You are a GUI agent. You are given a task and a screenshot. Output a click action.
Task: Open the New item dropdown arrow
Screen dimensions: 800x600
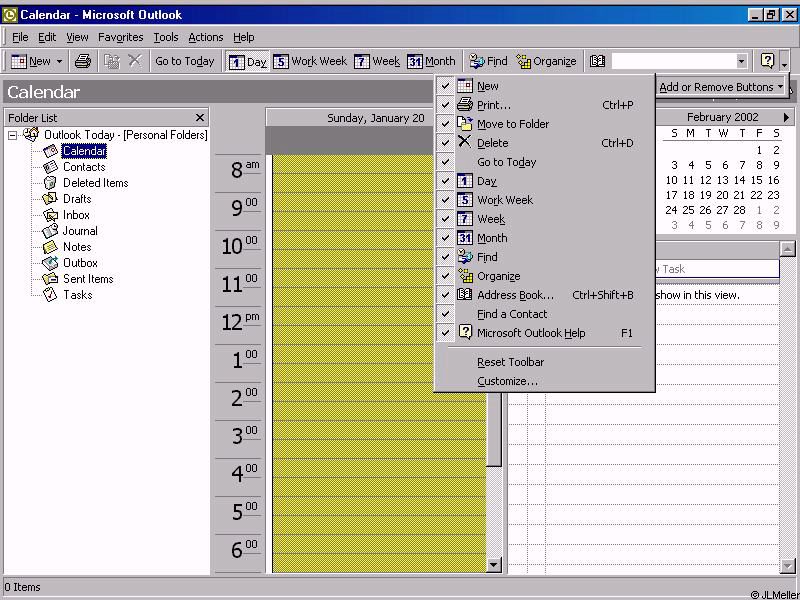pyautogui.click(x=59, y=61)
